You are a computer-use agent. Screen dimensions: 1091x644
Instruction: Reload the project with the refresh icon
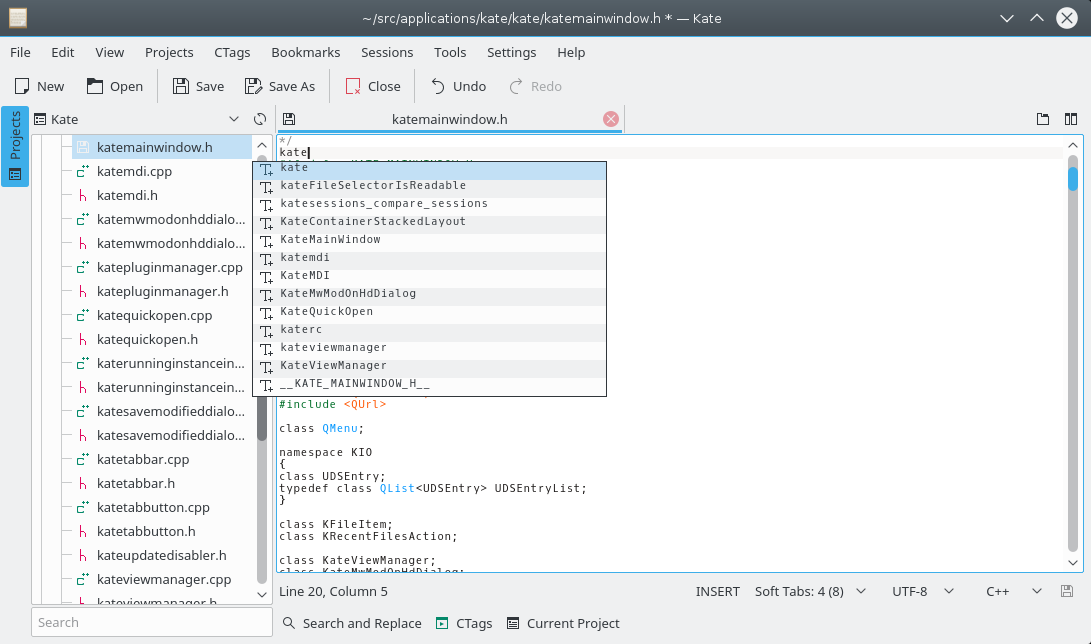tap(260, 119)
